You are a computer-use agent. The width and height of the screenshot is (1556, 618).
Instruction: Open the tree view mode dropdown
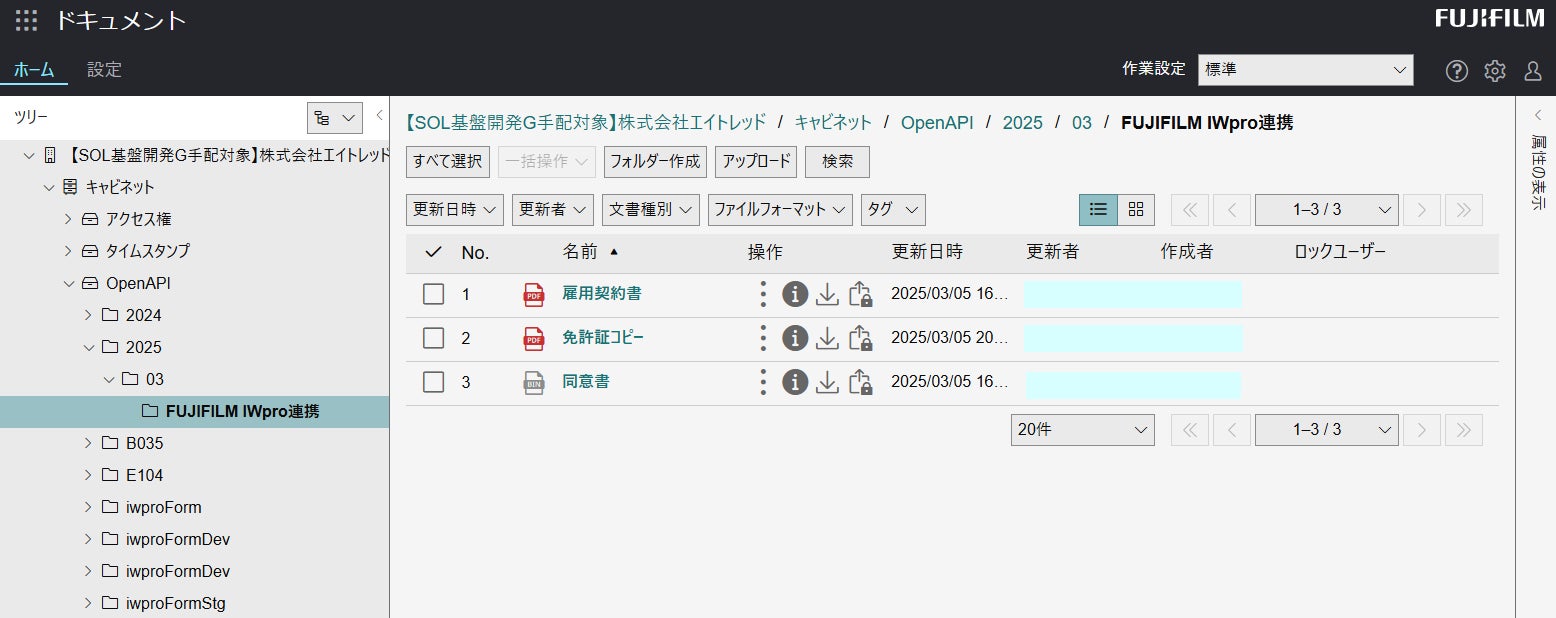click(334, 118)
